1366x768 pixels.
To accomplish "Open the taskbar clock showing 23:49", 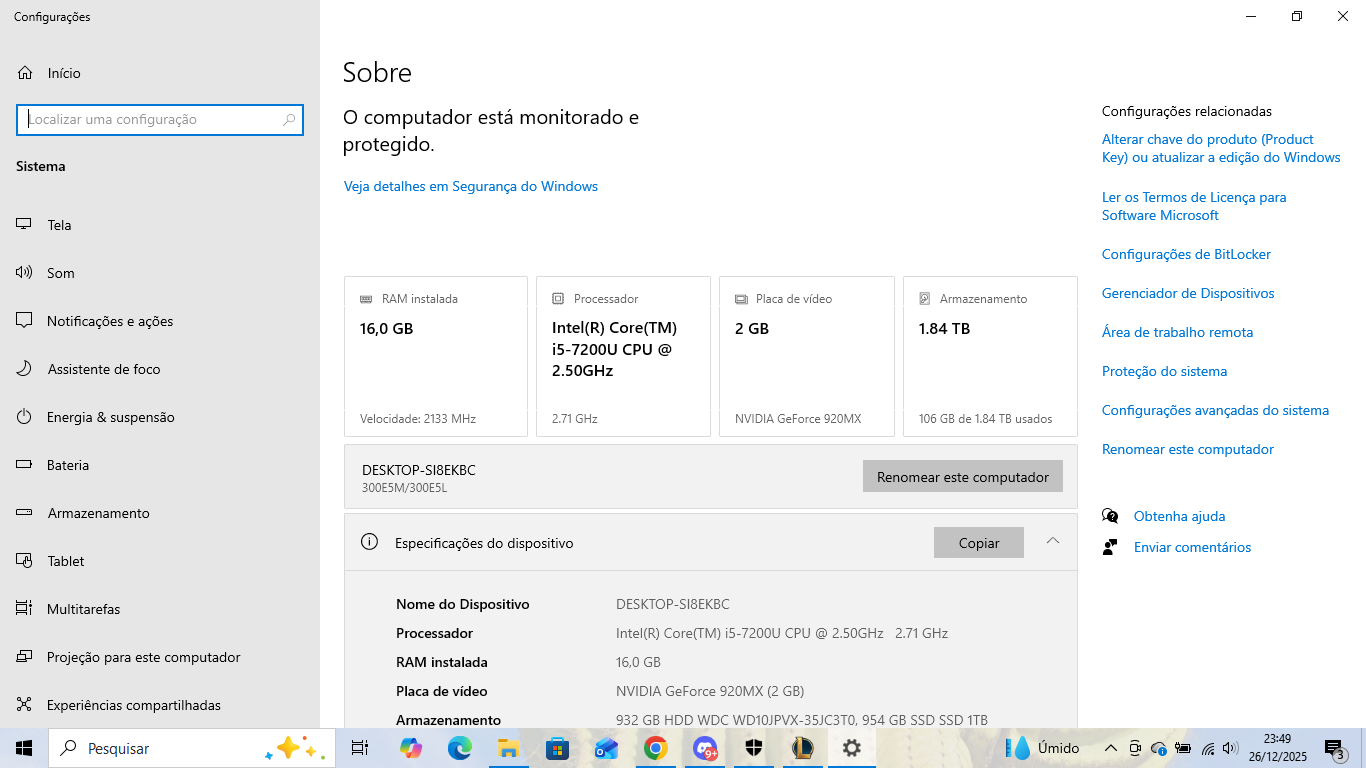I will (1277, 748).
